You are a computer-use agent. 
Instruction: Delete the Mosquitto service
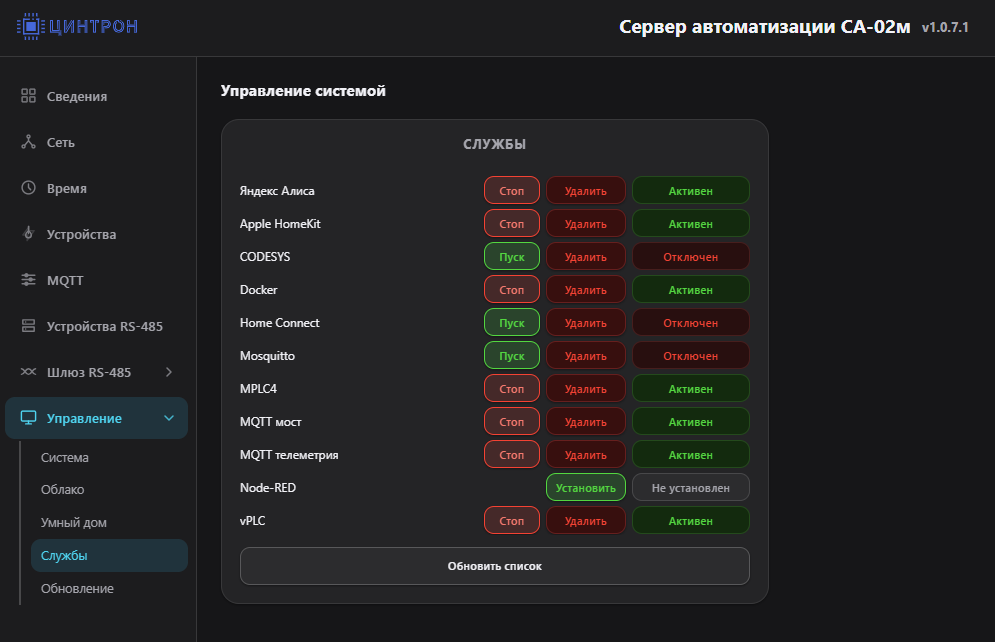[x=586, y=355]
